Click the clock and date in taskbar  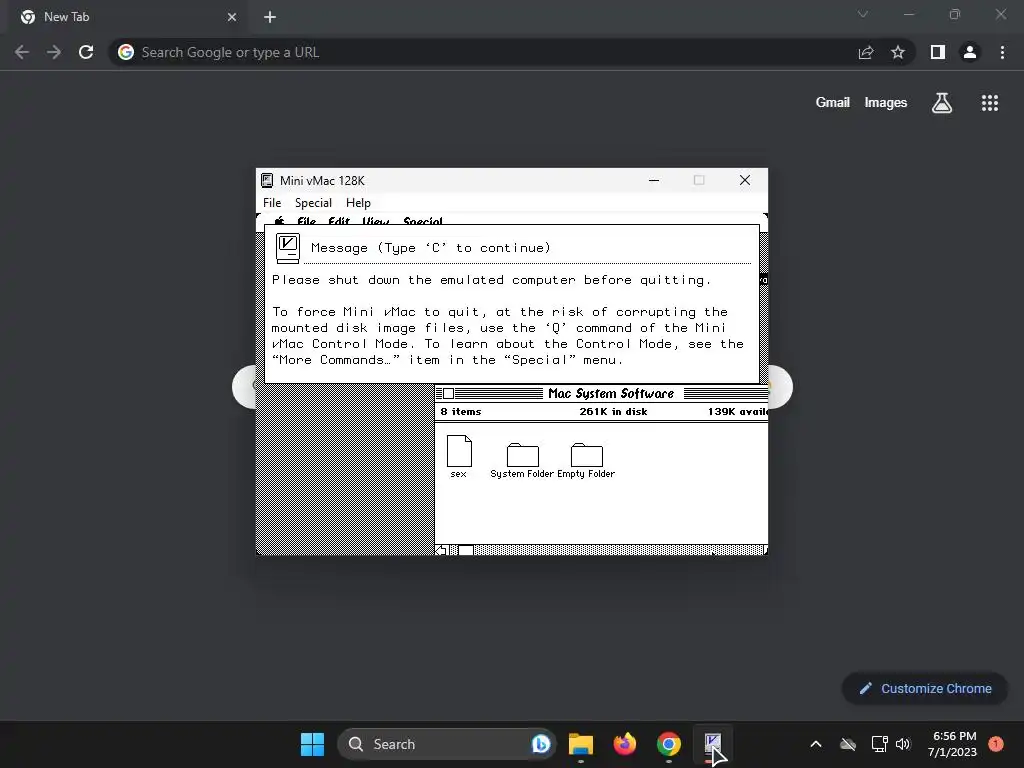pos(952,744)
